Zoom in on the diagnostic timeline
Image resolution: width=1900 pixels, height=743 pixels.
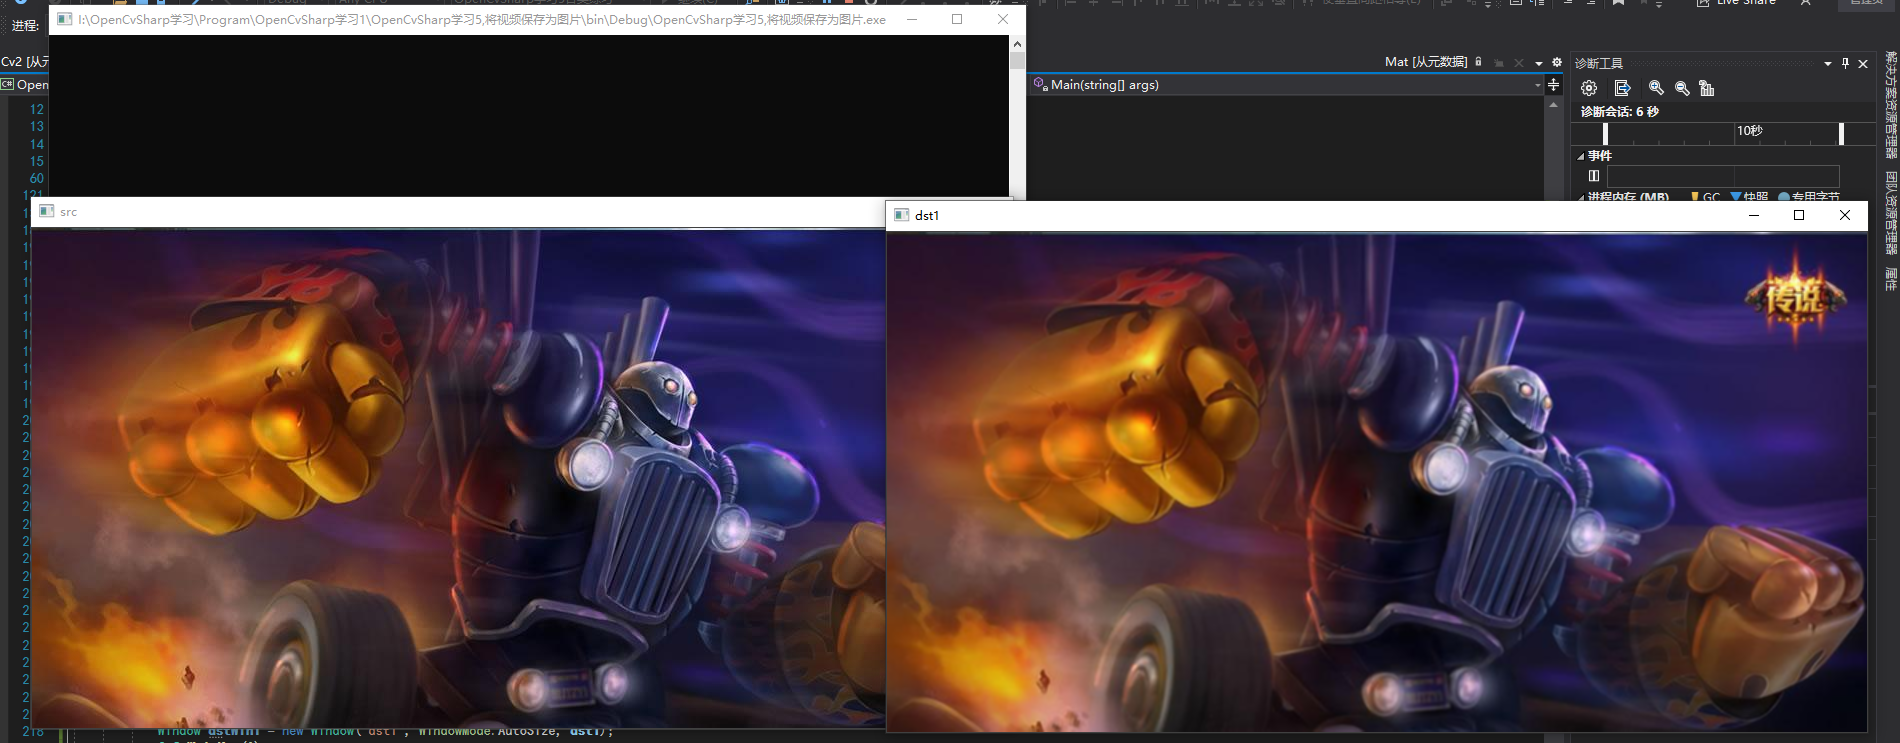coord(1656,88)
